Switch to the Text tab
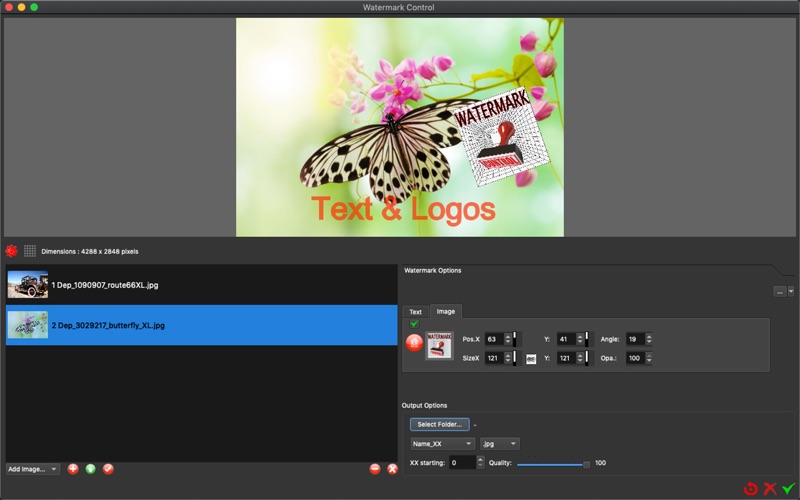The height and width of the screenshot is (500, 800). point(415,312)
